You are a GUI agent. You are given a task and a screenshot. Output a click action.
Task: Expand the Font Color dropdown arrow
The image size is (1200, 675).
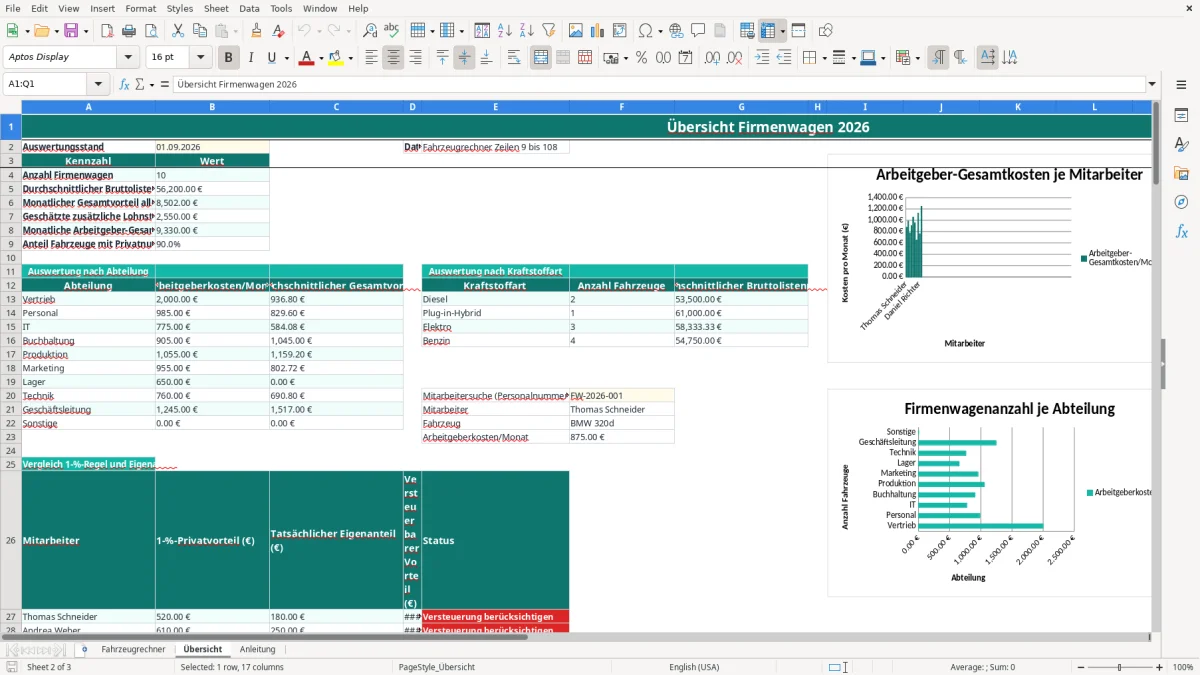tap(321, 58)
